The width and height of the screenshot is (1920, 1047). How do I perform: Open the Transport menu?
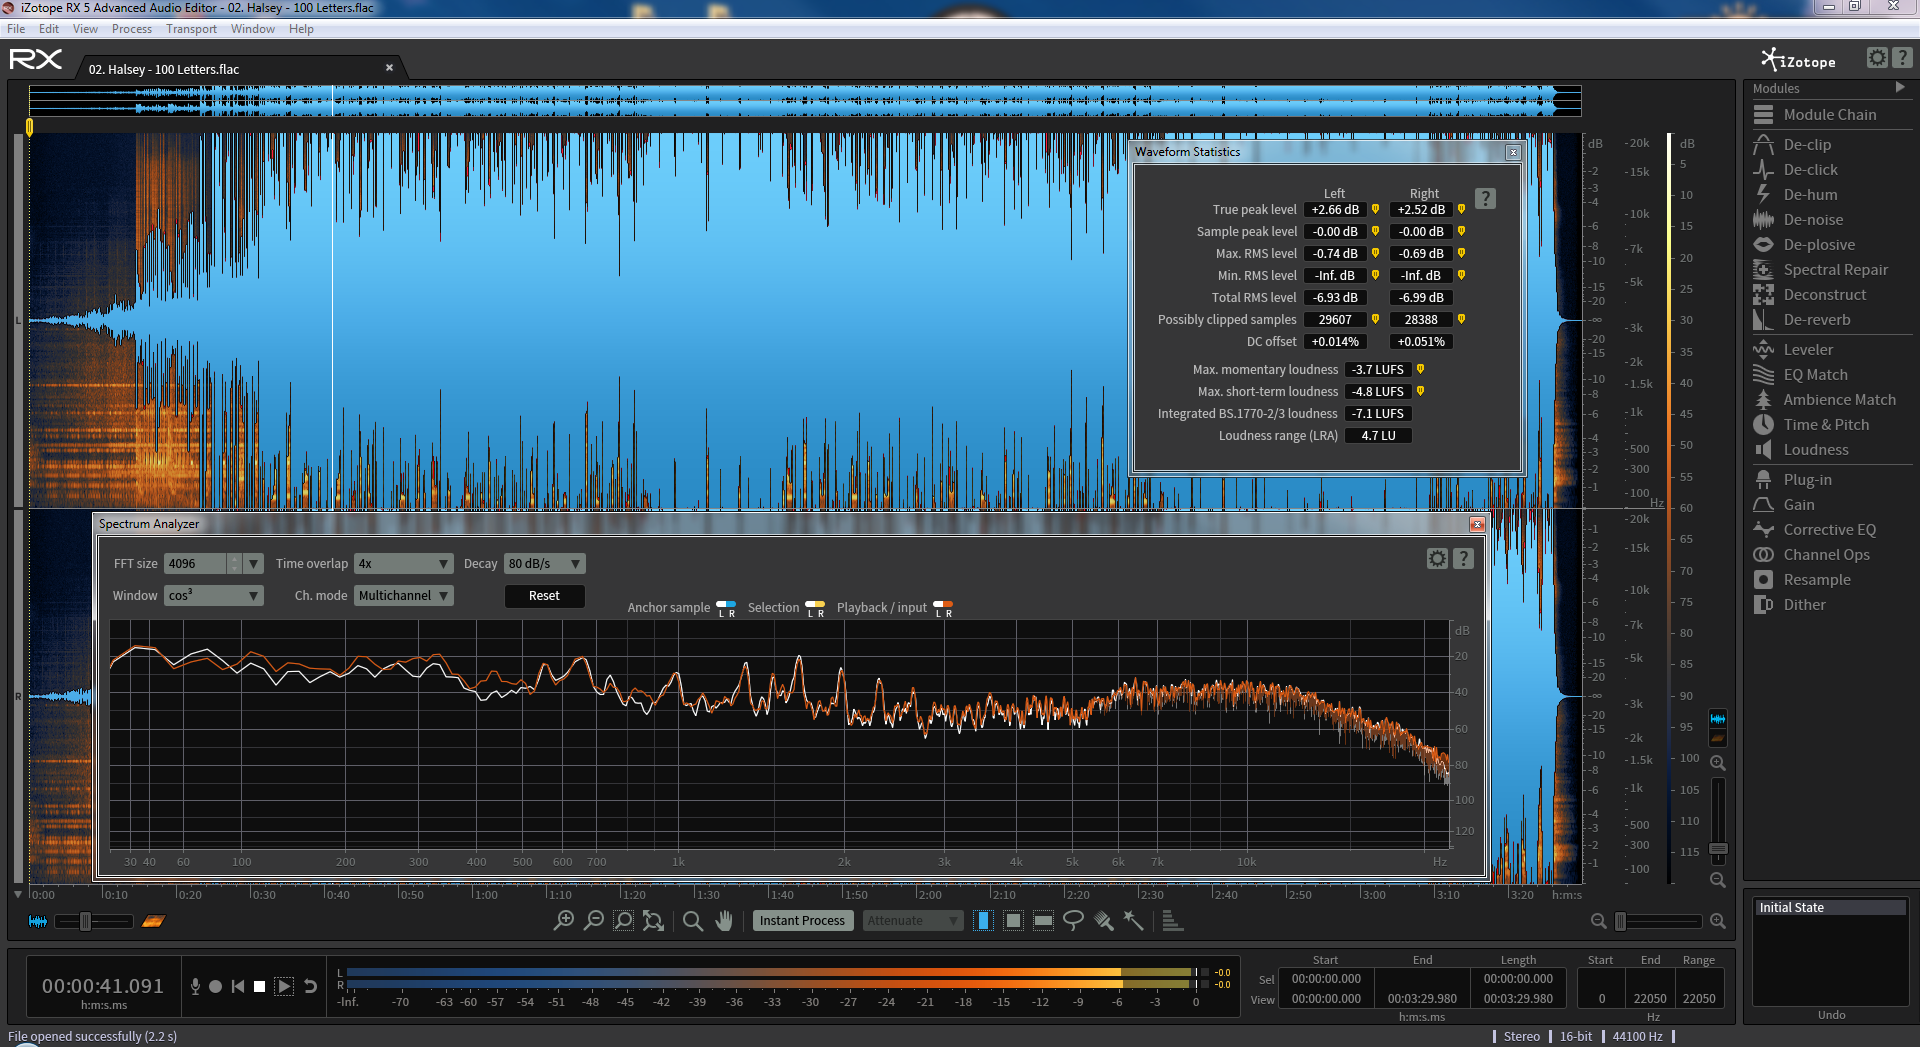coord(191,29)
